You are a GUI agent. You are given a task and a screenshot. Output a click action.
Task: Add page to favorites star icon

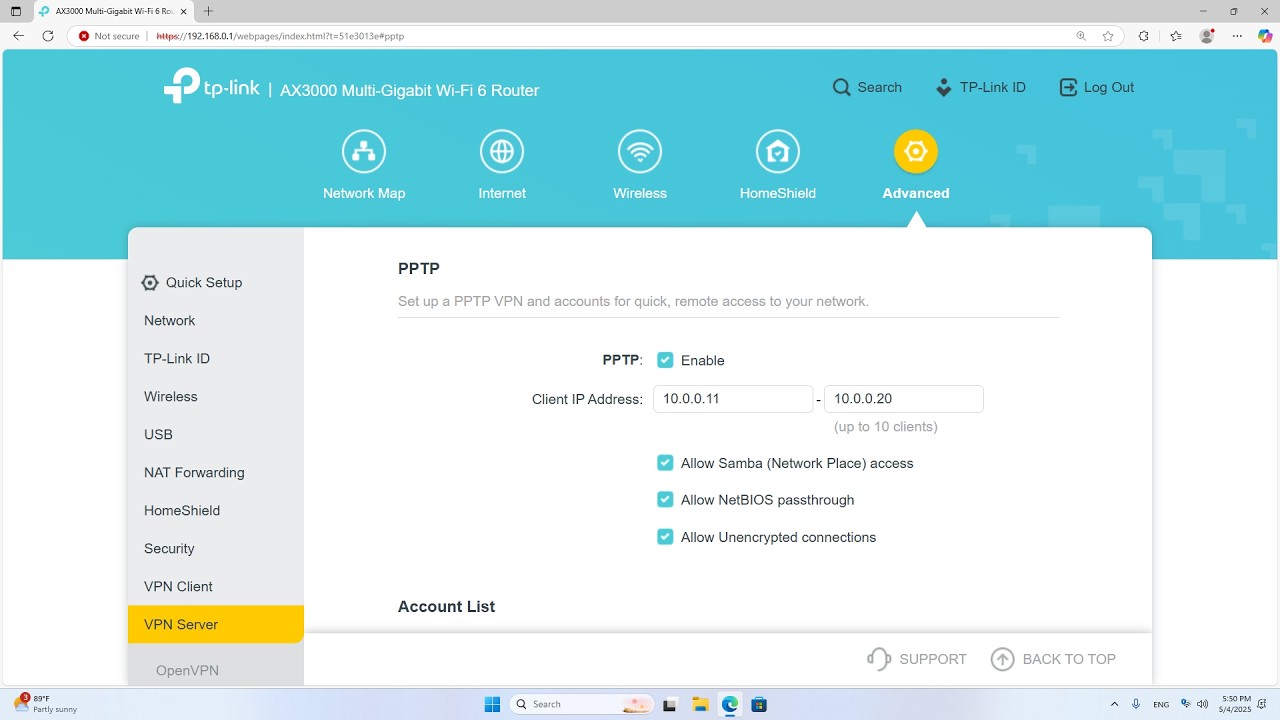pos(1108,36)
